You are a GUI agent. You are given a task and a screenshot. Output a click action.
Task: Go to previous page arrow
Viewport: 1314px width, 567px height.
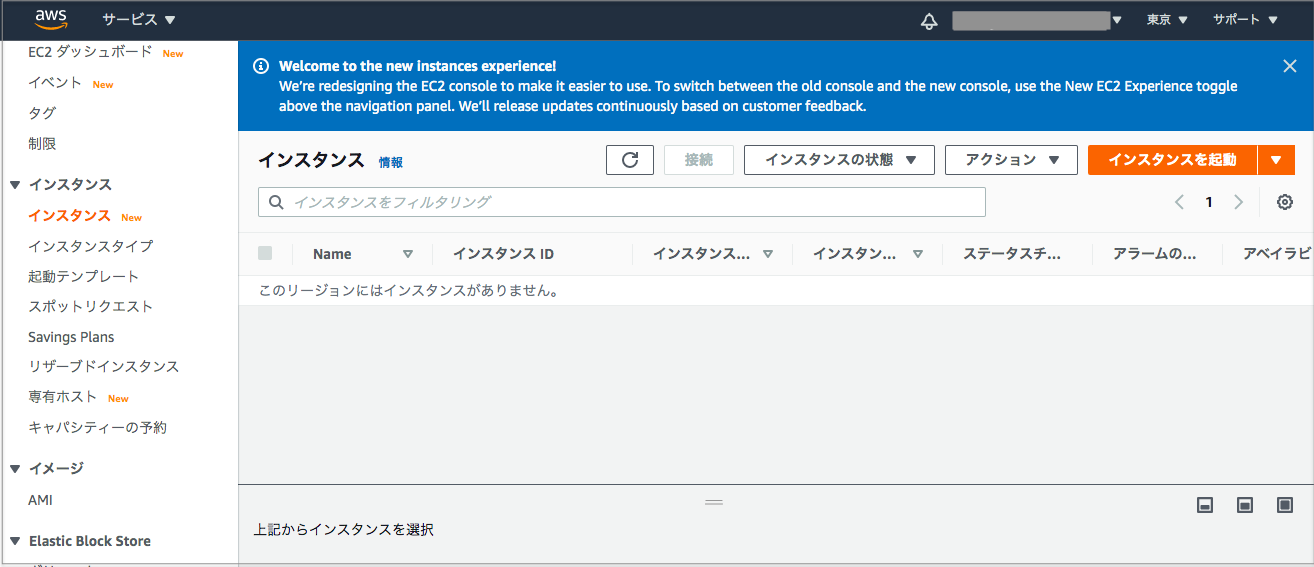coord(1179,202)
